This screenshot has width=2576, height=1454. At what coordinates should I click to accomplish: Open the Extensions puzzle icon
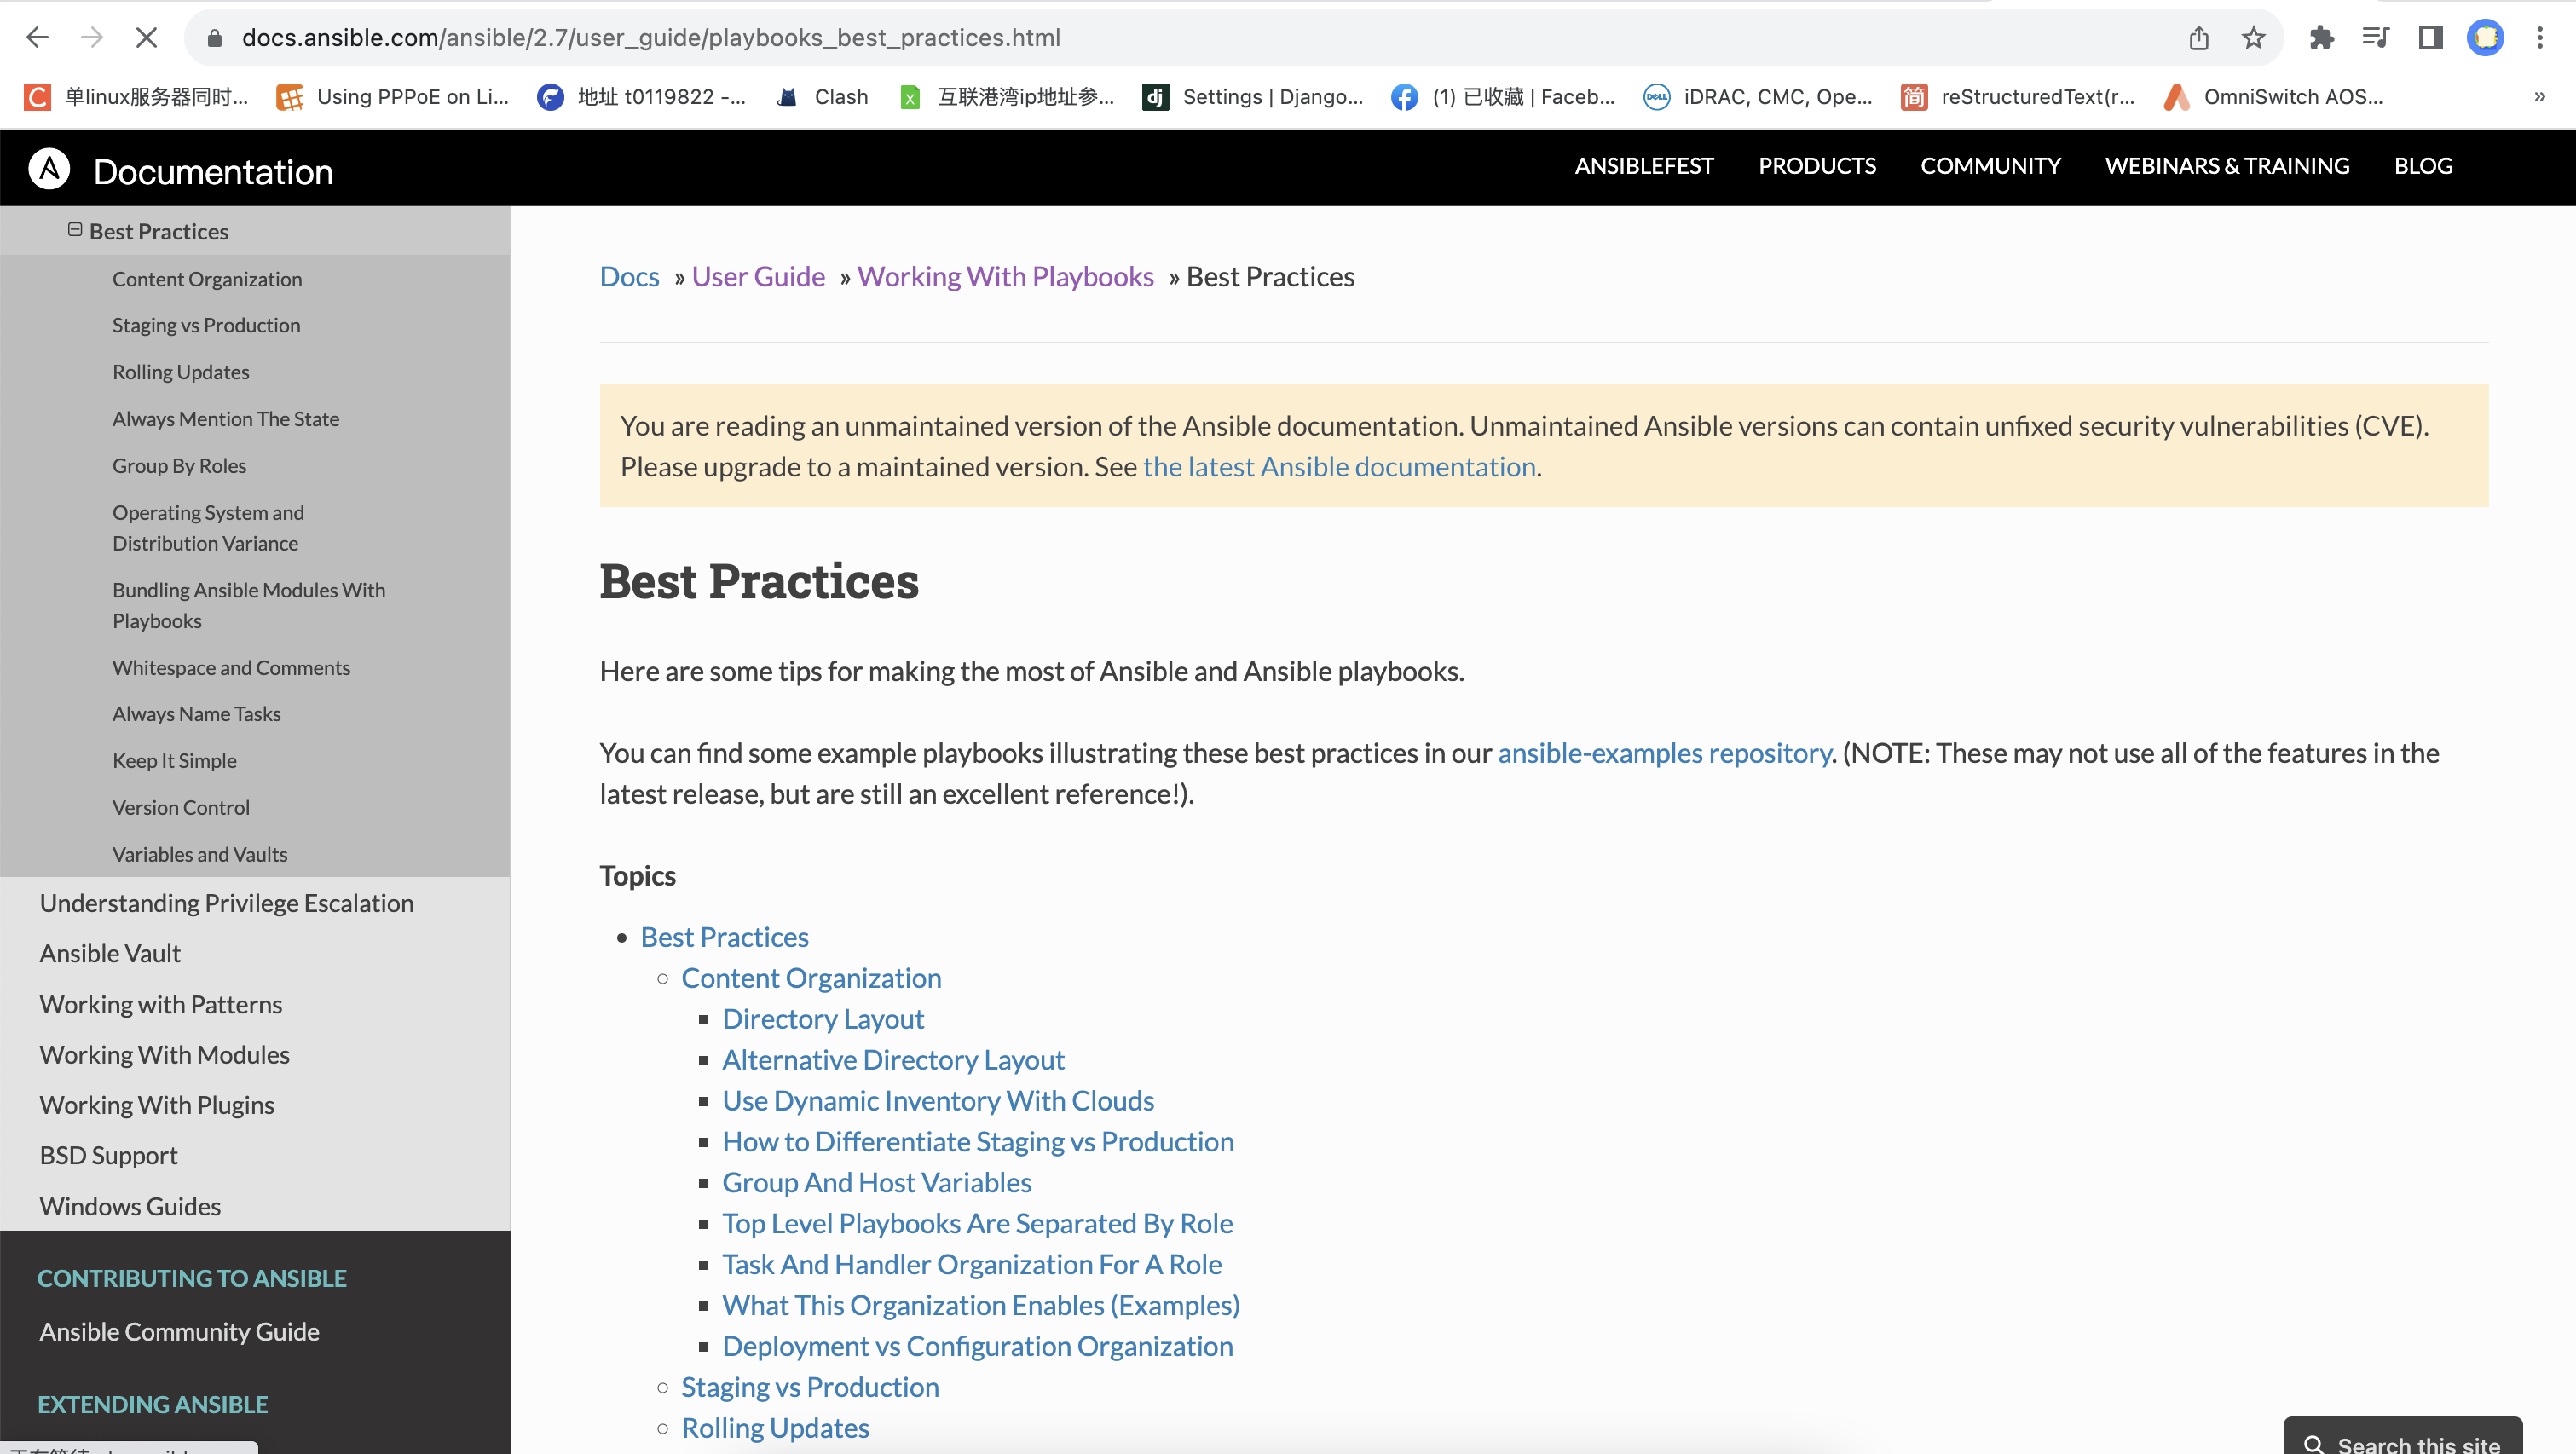(x=2321, y=38)
